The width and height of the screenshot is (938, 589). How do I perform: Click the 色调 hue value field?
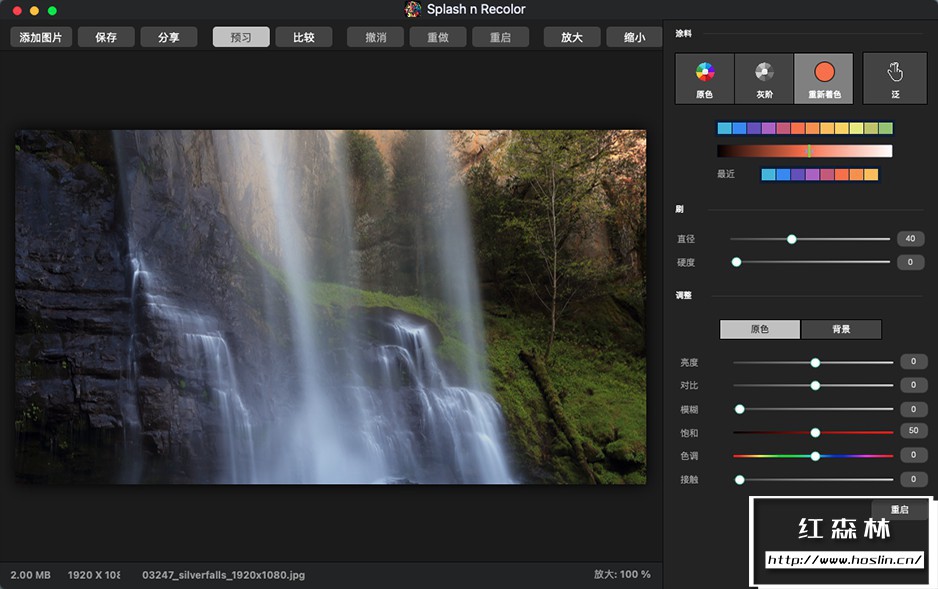[x=913, y=455]
